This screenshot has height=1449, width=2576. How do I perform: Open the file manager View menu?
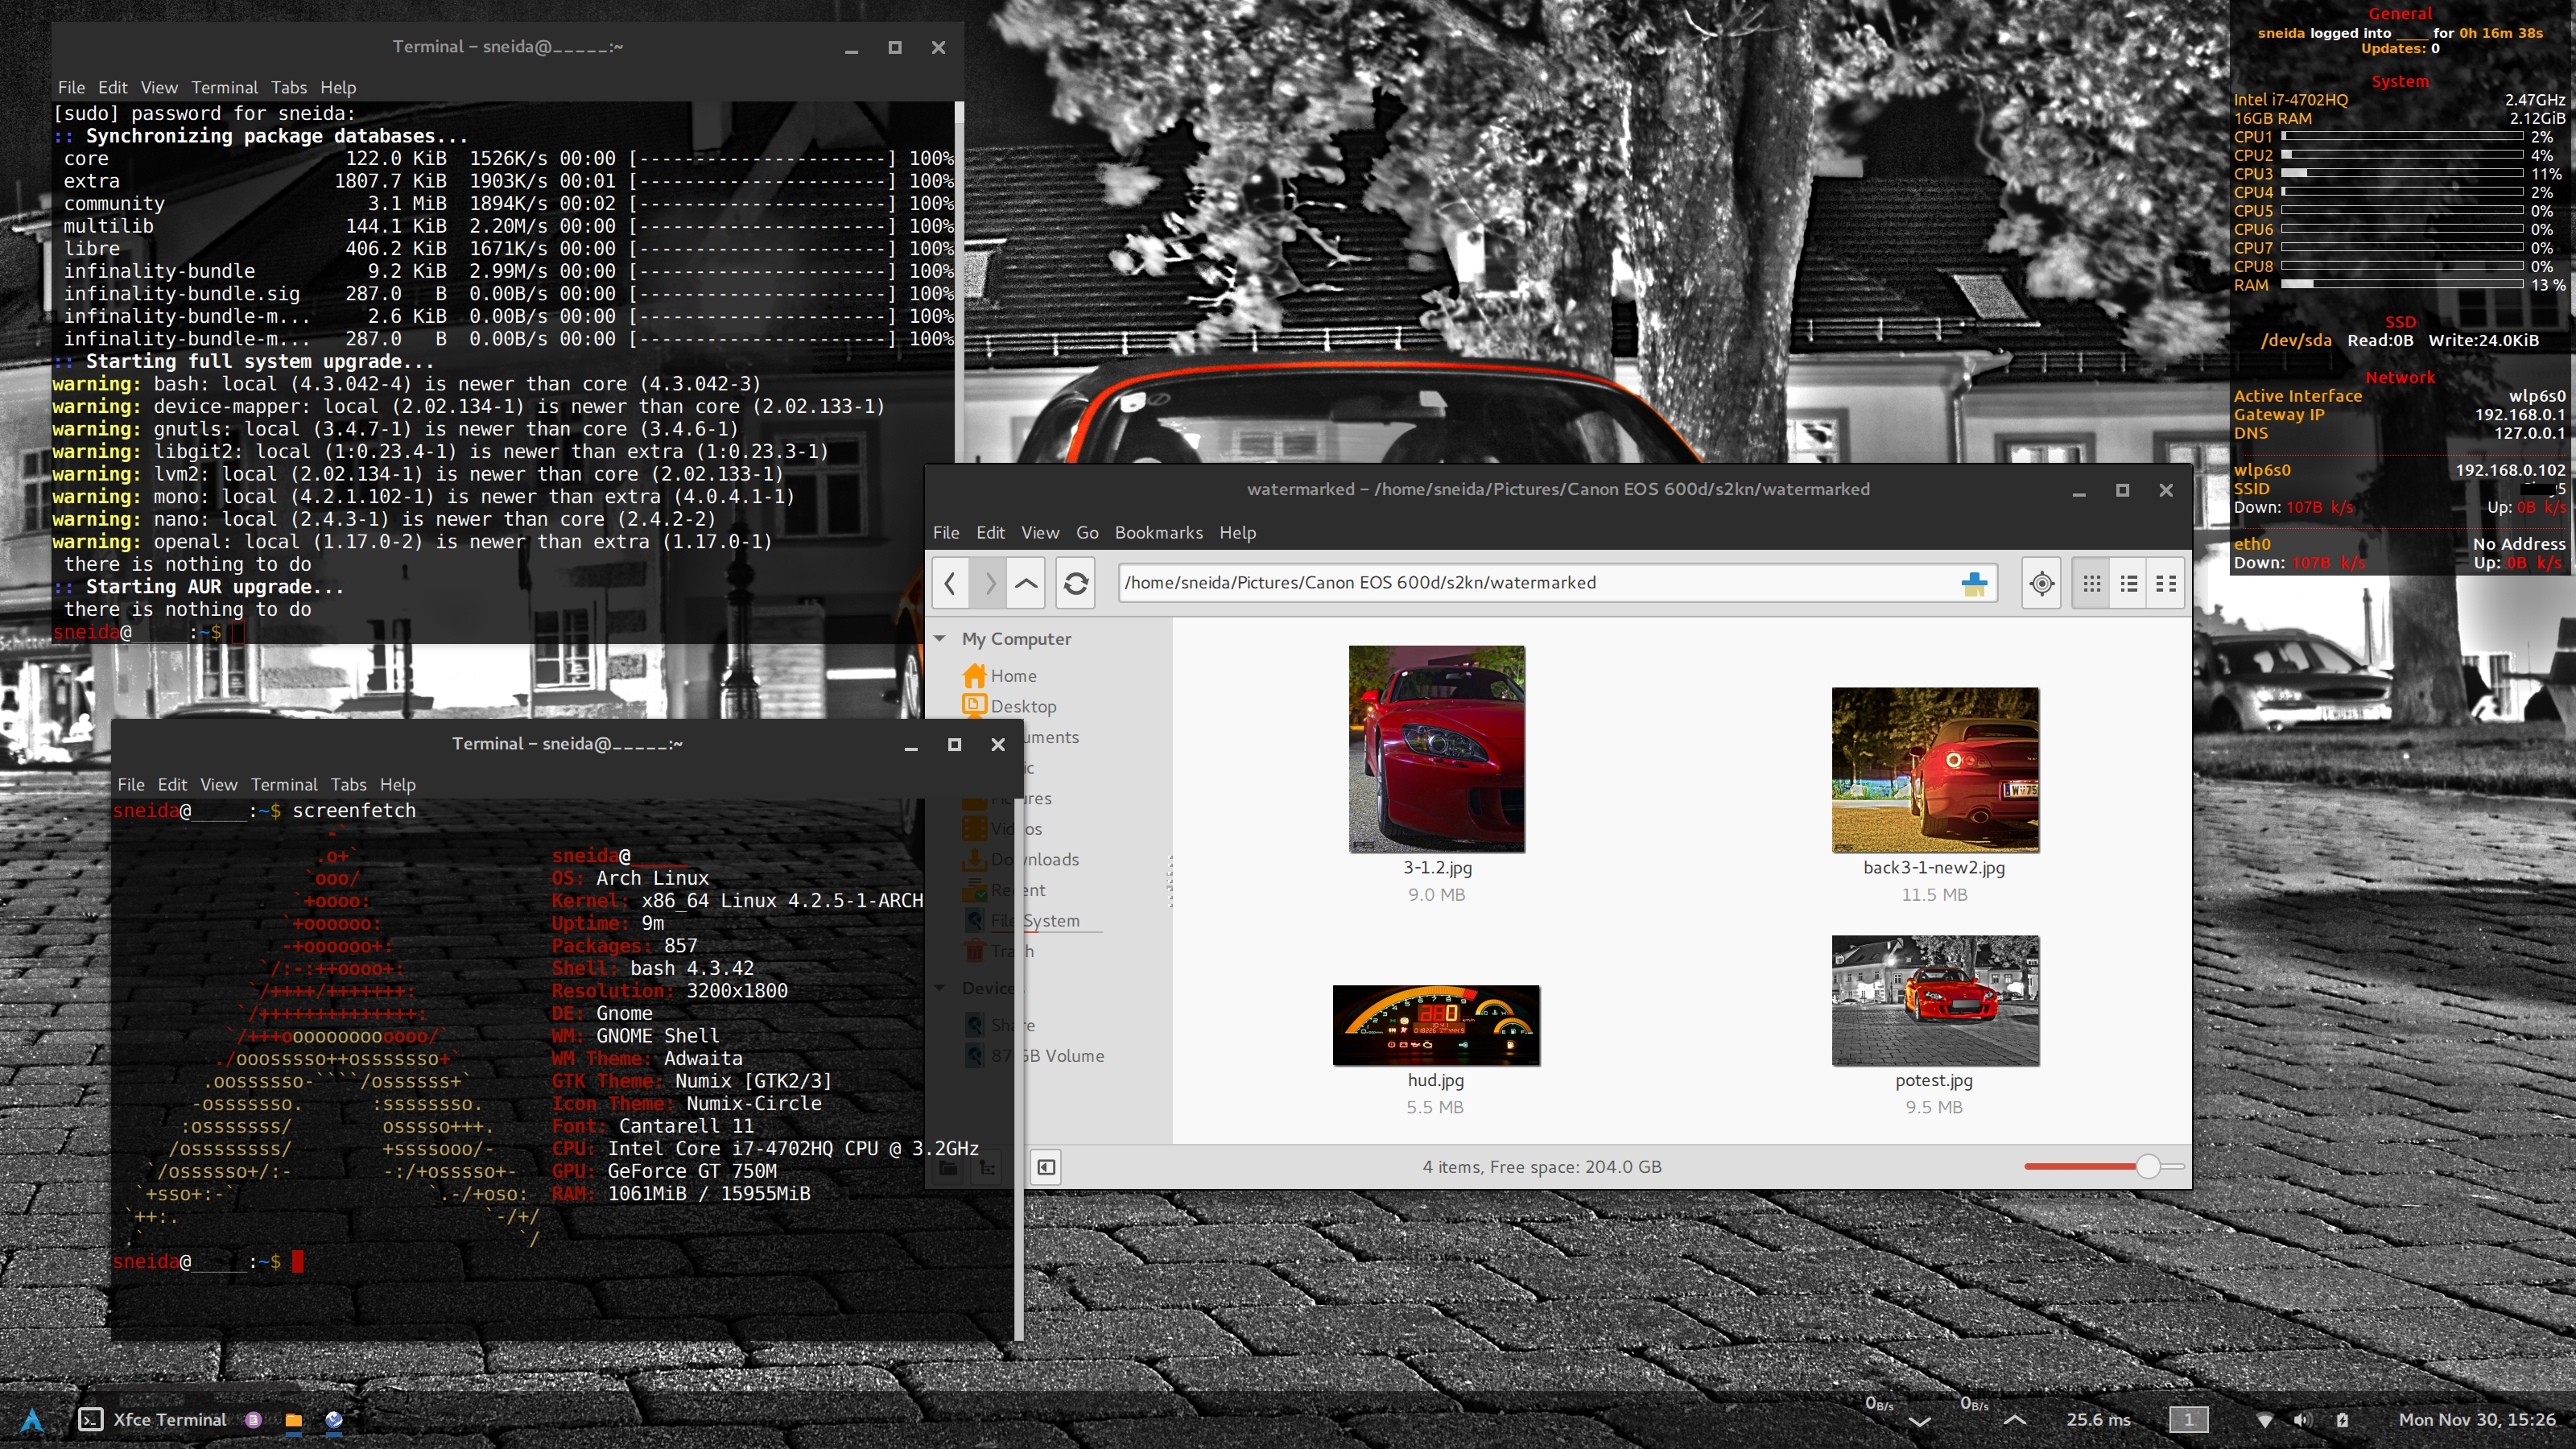1040,533
